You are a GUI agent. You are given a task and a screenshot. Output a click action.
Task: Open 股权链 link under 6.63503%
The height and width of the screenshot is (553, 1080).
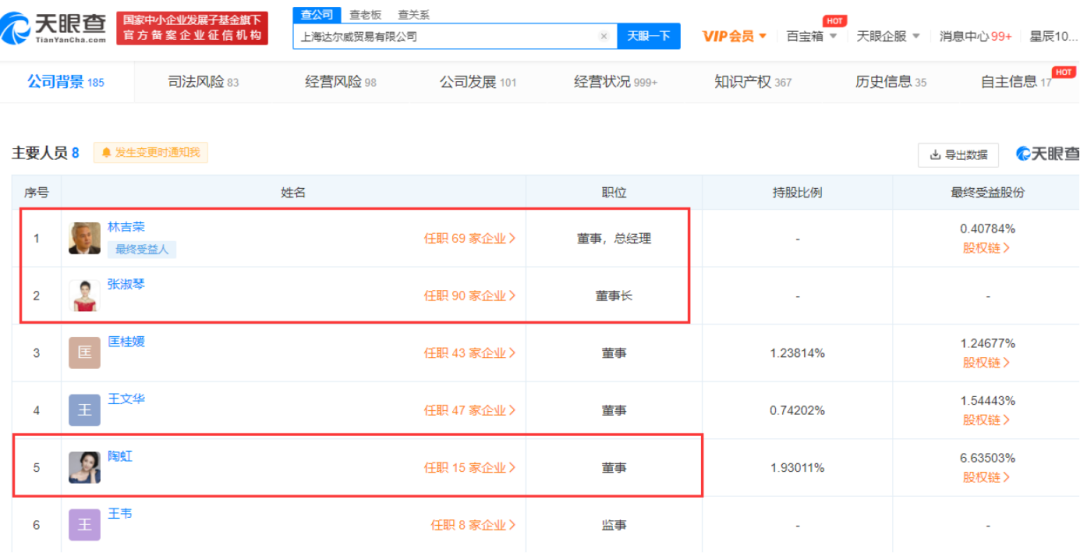986,477
